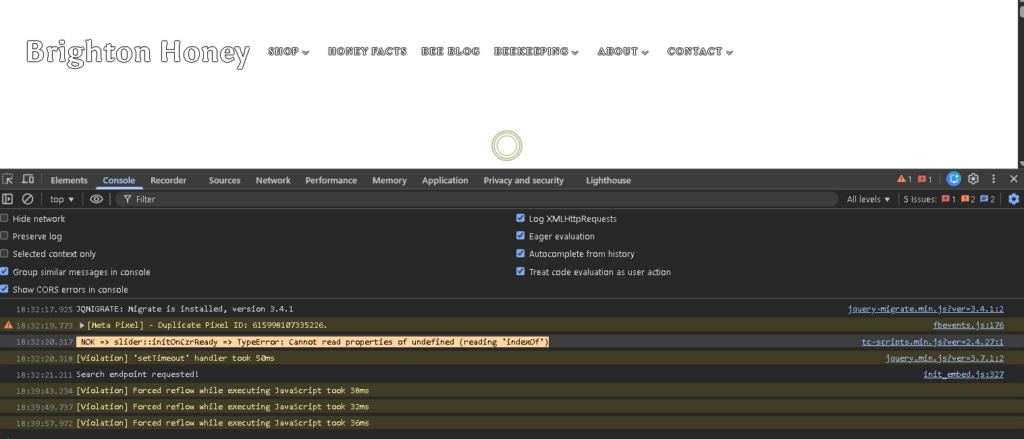Image resolution: width=1024 pixels, height=439 pixels.
Task: Activate the inspect element picker icon
Action: [8, 180]
